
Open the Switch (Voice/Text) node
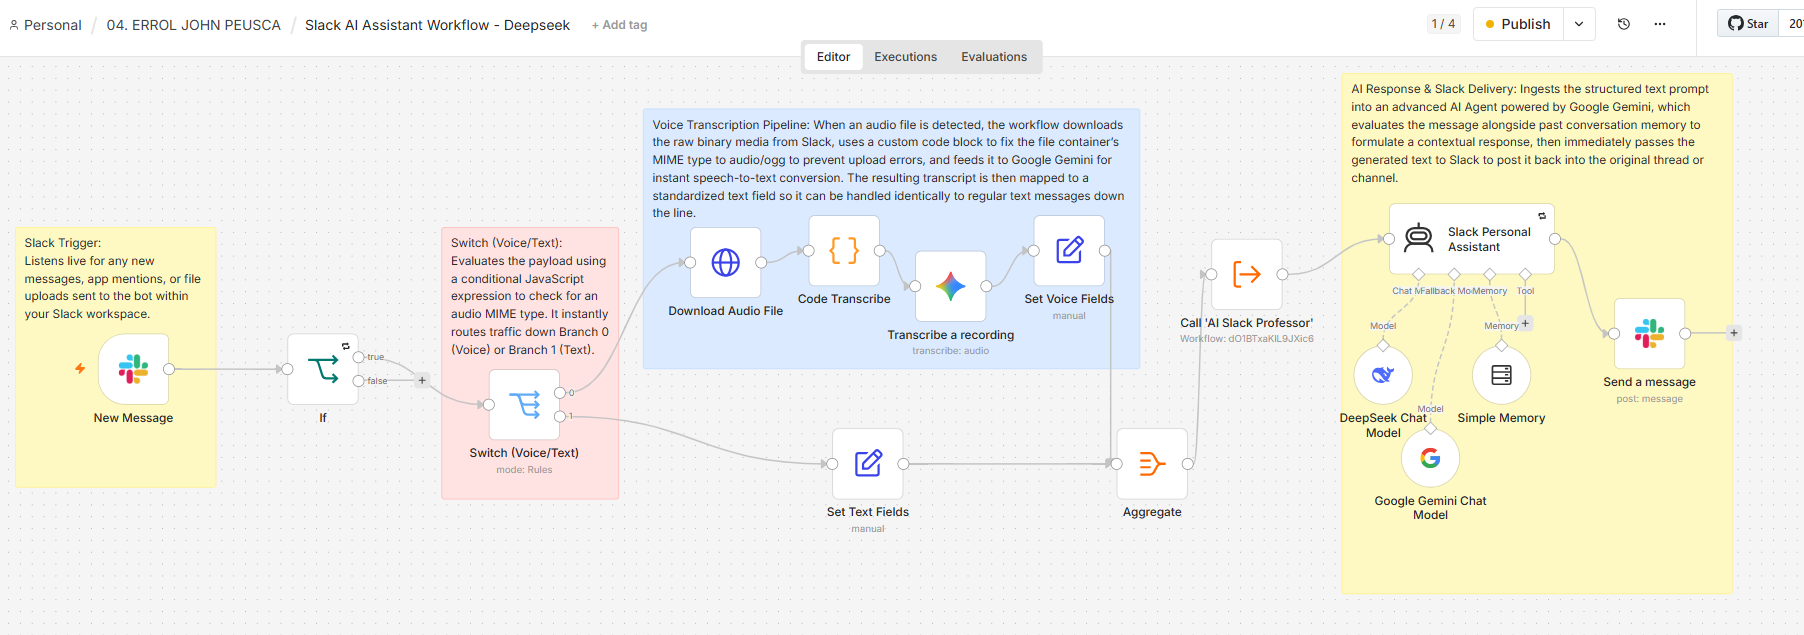pyautogui.click(x=524, y=404)
